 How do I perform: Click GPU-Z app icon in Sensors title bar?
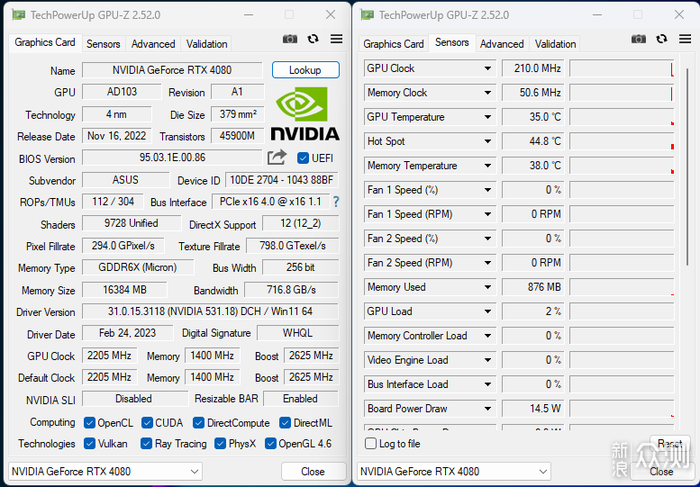[367, 15]
